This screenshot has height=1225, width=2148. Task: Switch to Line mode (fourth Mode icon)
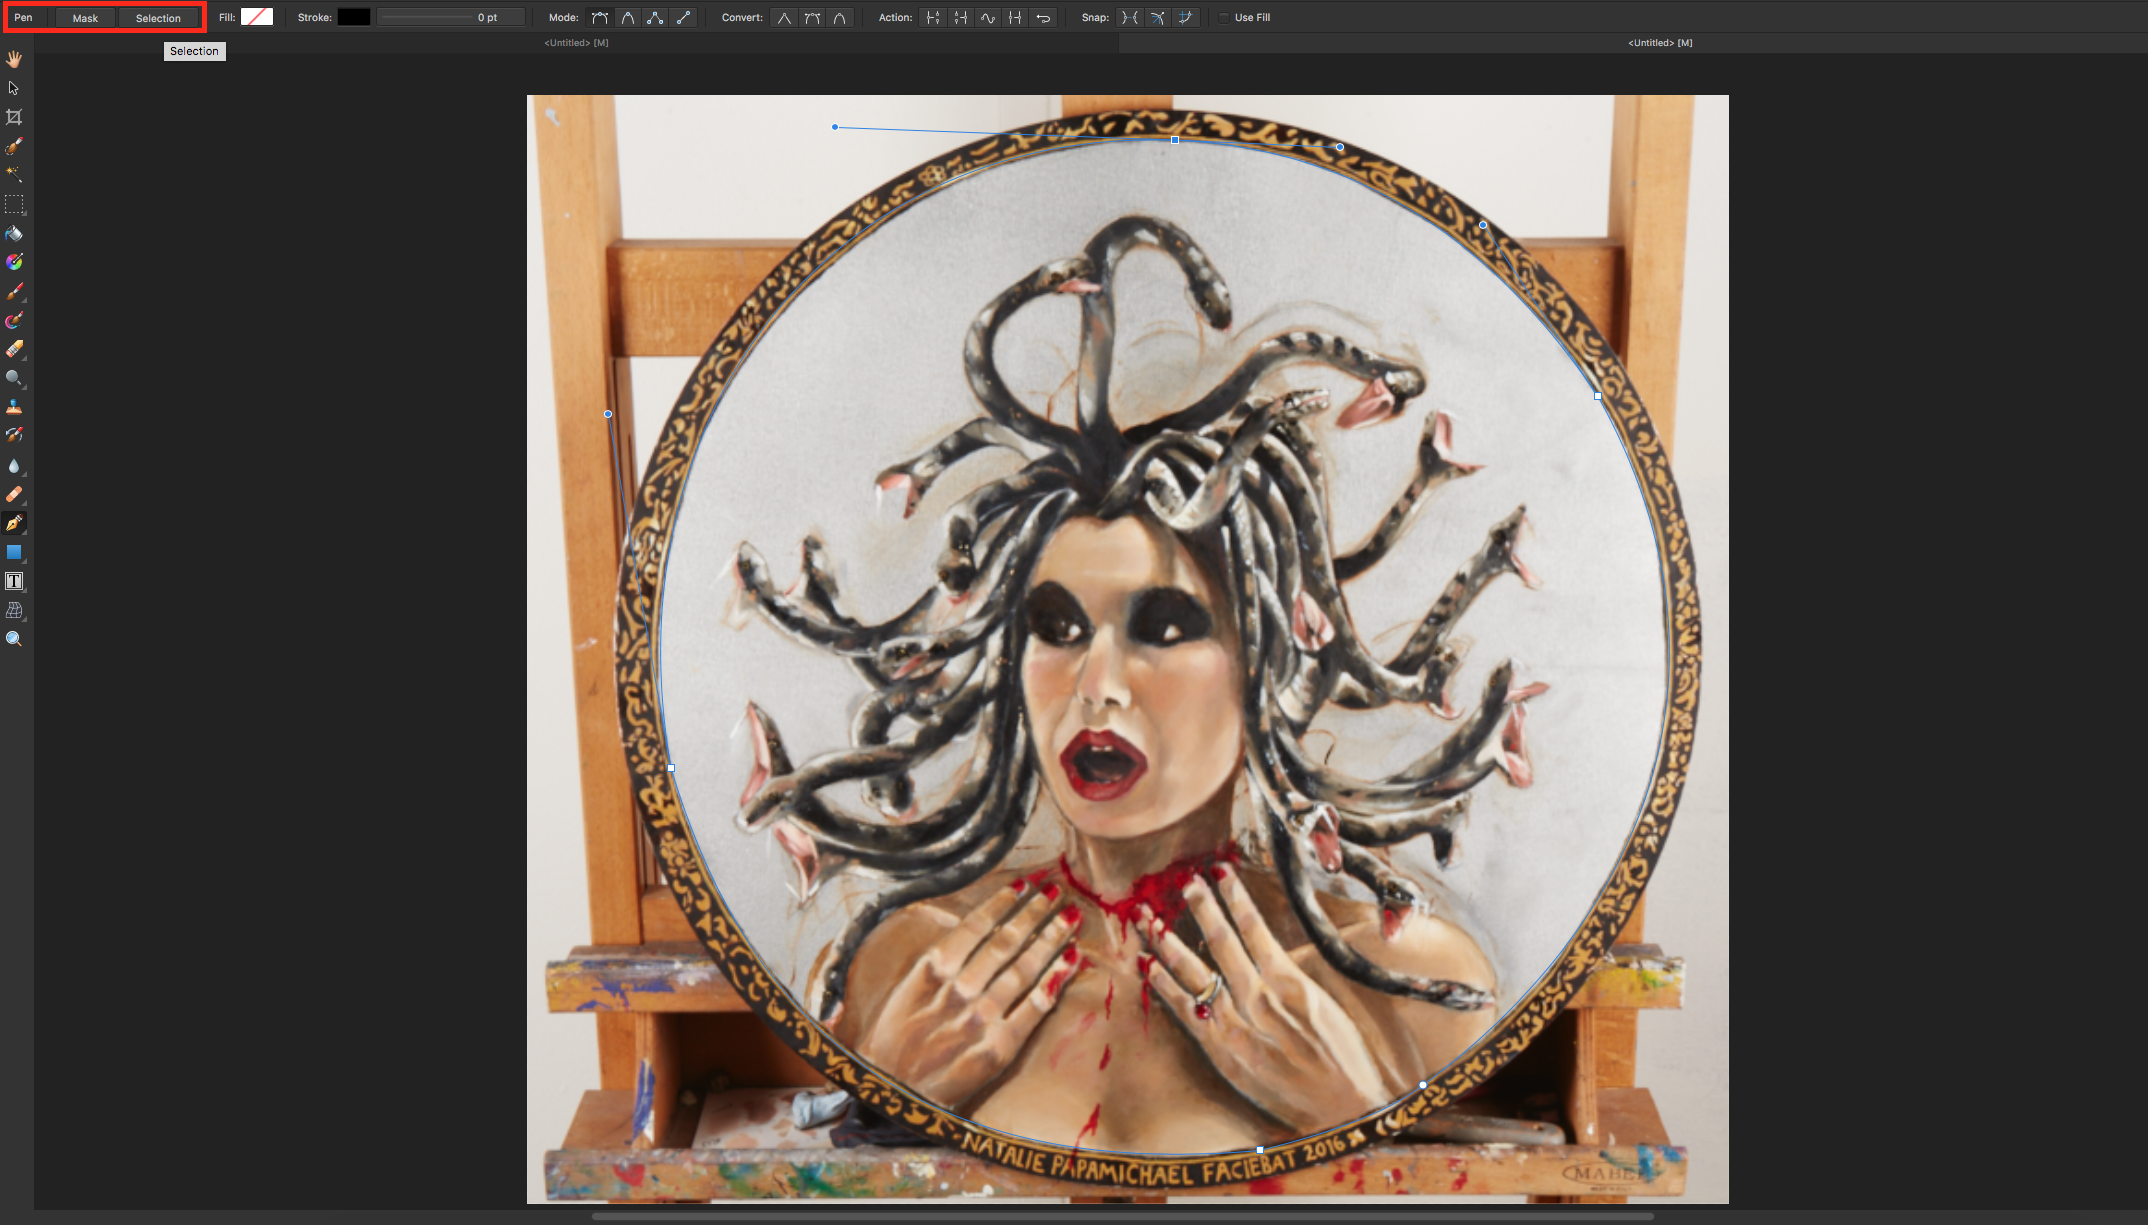pyautogui.click(x=683, y=18)
